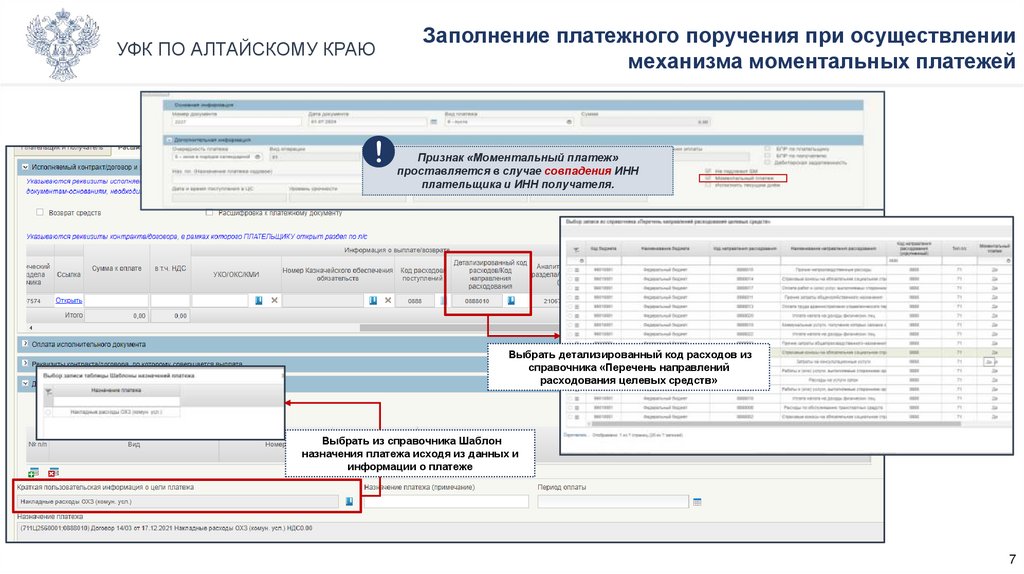The width and height of the screenshot is (1024, 574).
Task: Click the Сумма к оплате input cell
Action: click(116, 300)
